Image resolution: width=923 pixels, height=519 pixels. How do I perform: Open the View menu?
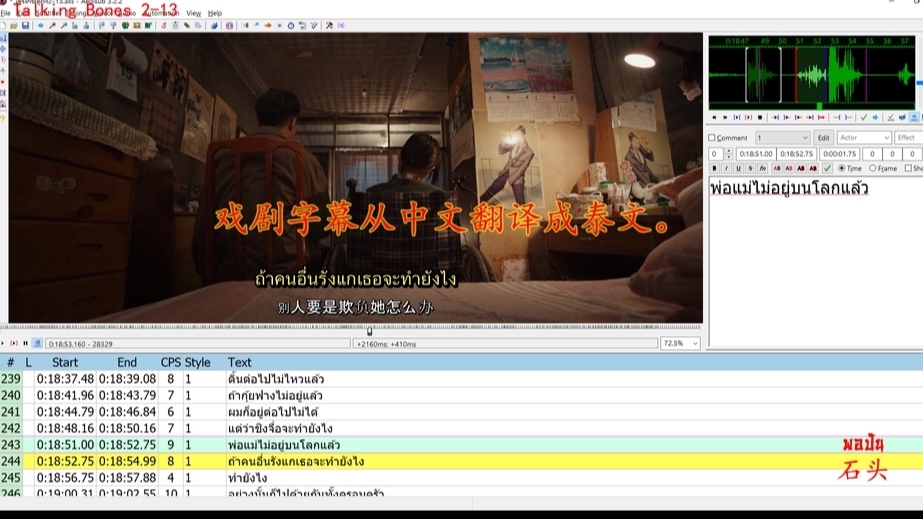point(194,13)
